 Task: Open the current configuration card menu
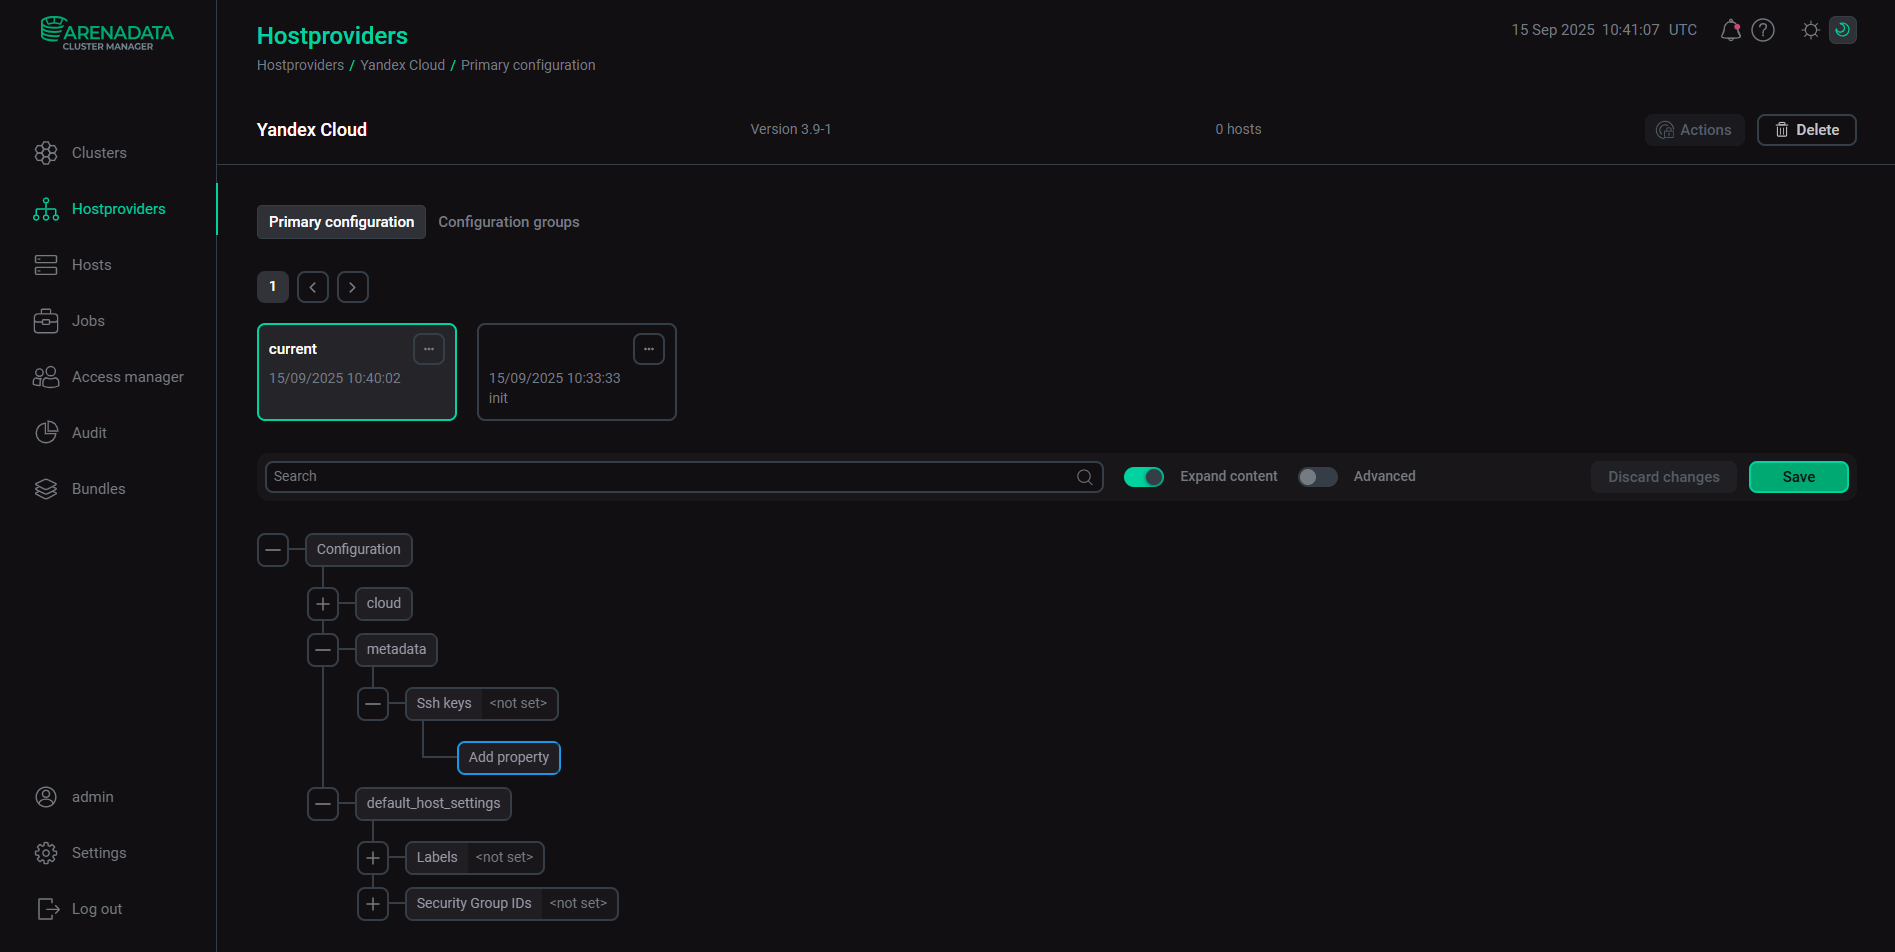(429, 349)
